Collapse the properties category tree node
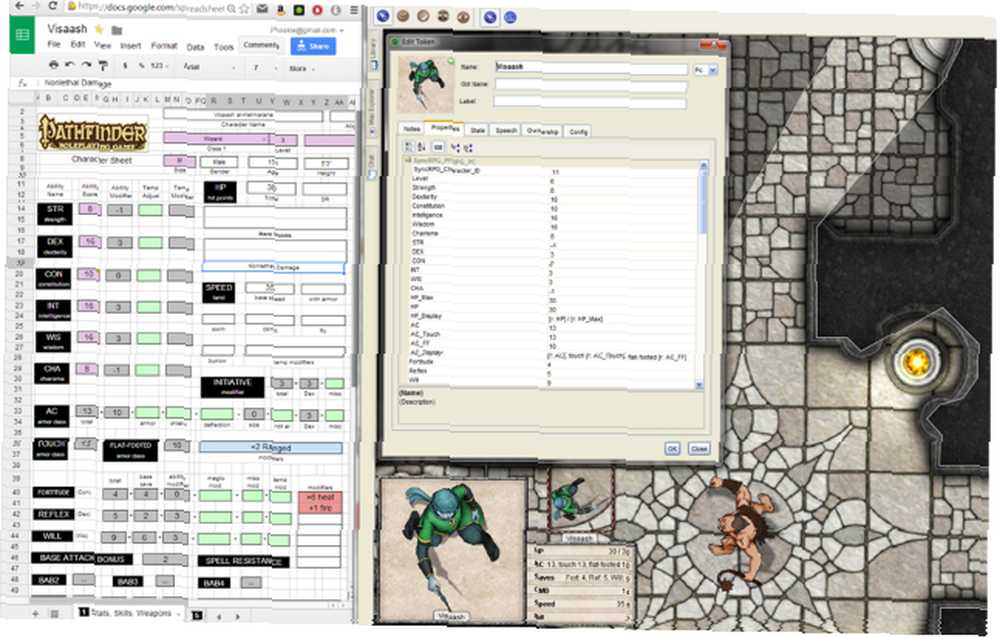Image resolution: width=1000 pixels, height=638 pixels. point(408,161)
